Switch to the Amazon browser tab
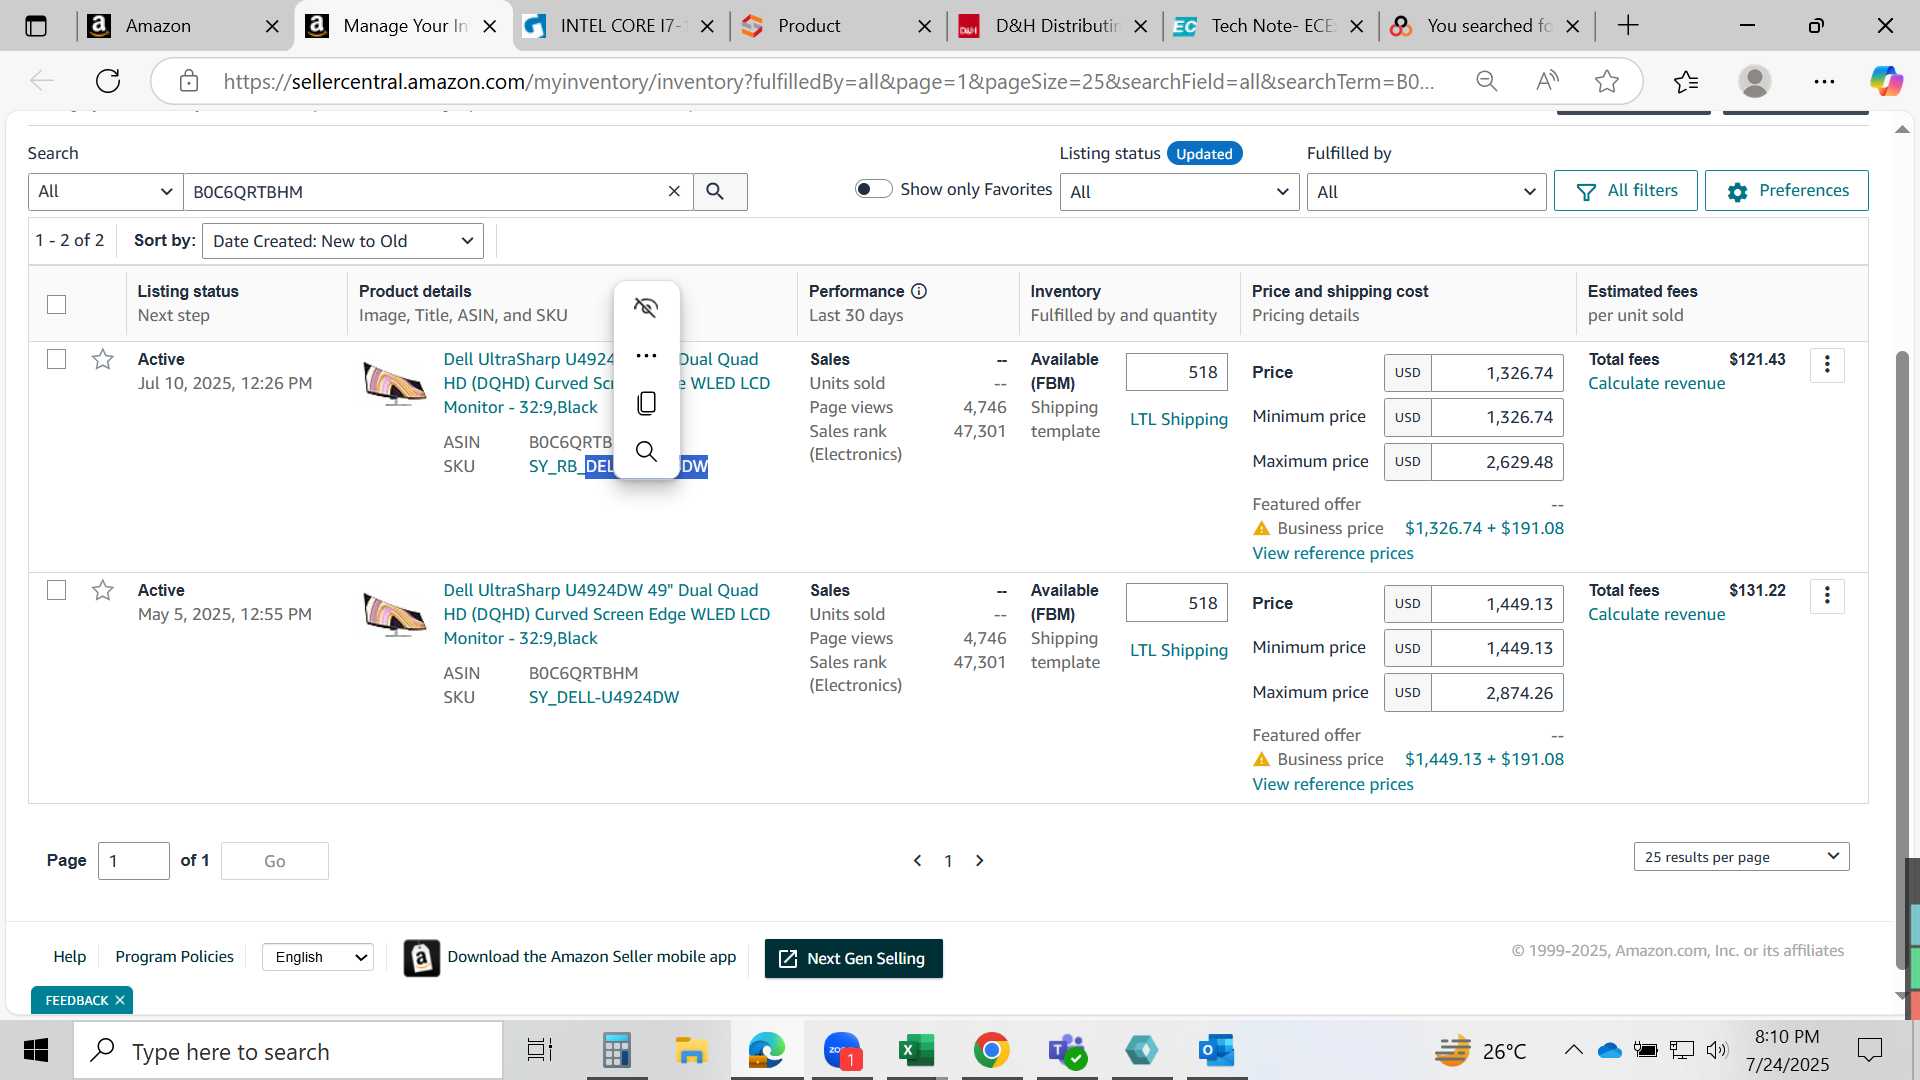The image size is (1920, 1080). pos(184,26)
